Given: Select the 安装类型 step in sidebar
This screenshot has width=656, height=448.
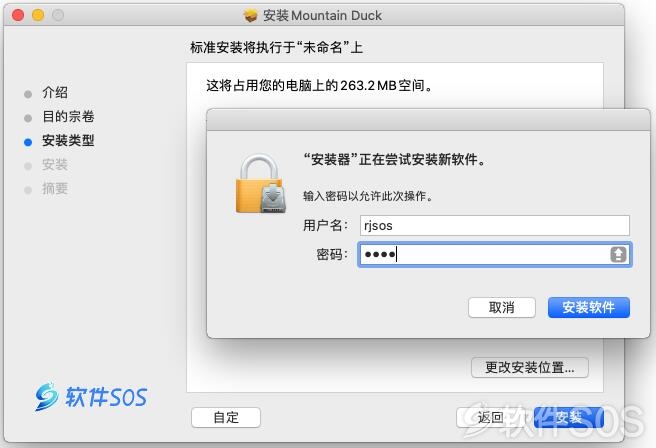Looking at the screenshot, I should pyautogui.click(x=68, y=141).
